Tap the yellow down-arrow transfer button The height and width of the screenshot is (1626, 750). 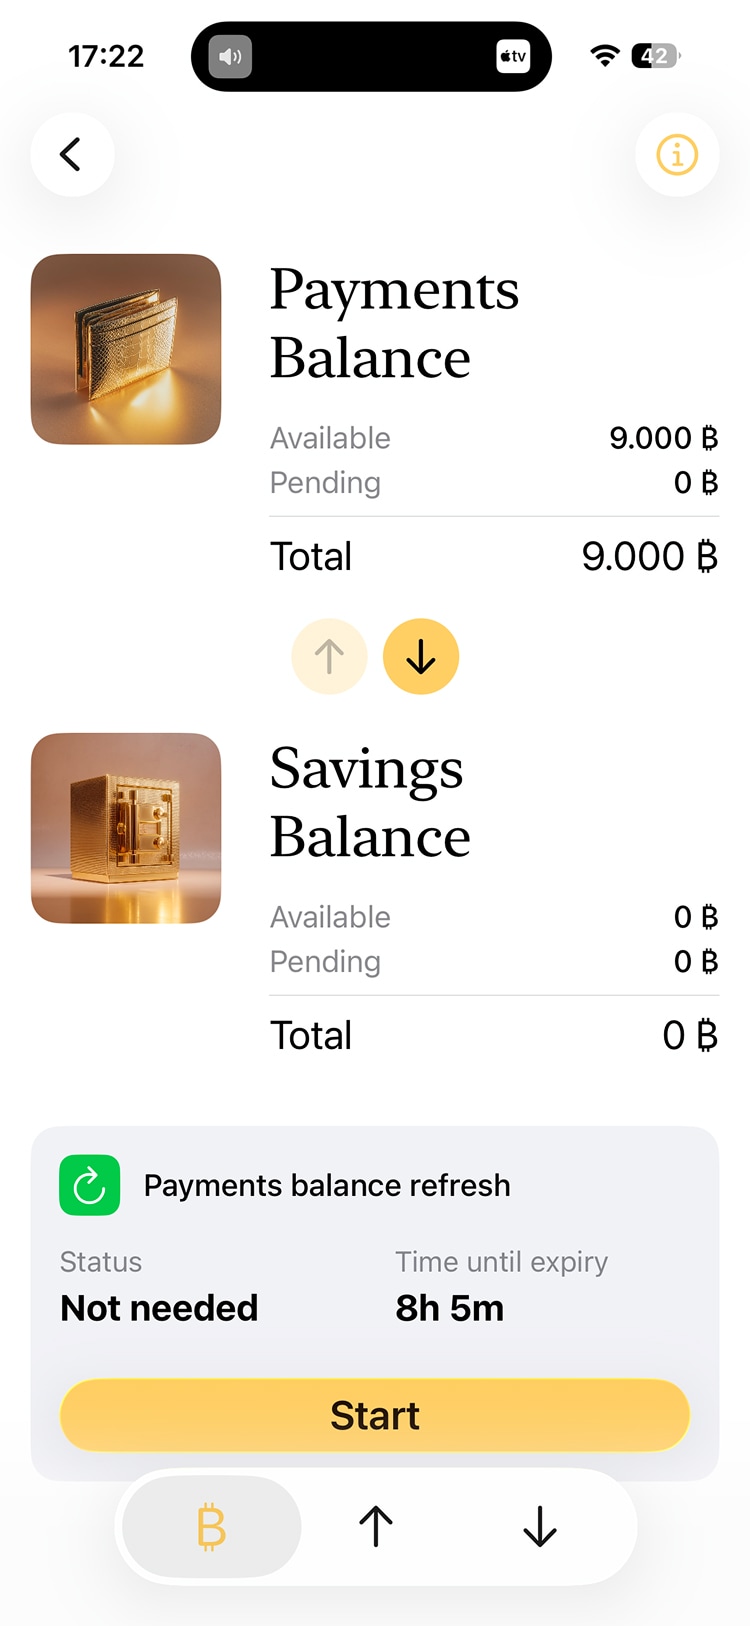click(x=421, y=657)
